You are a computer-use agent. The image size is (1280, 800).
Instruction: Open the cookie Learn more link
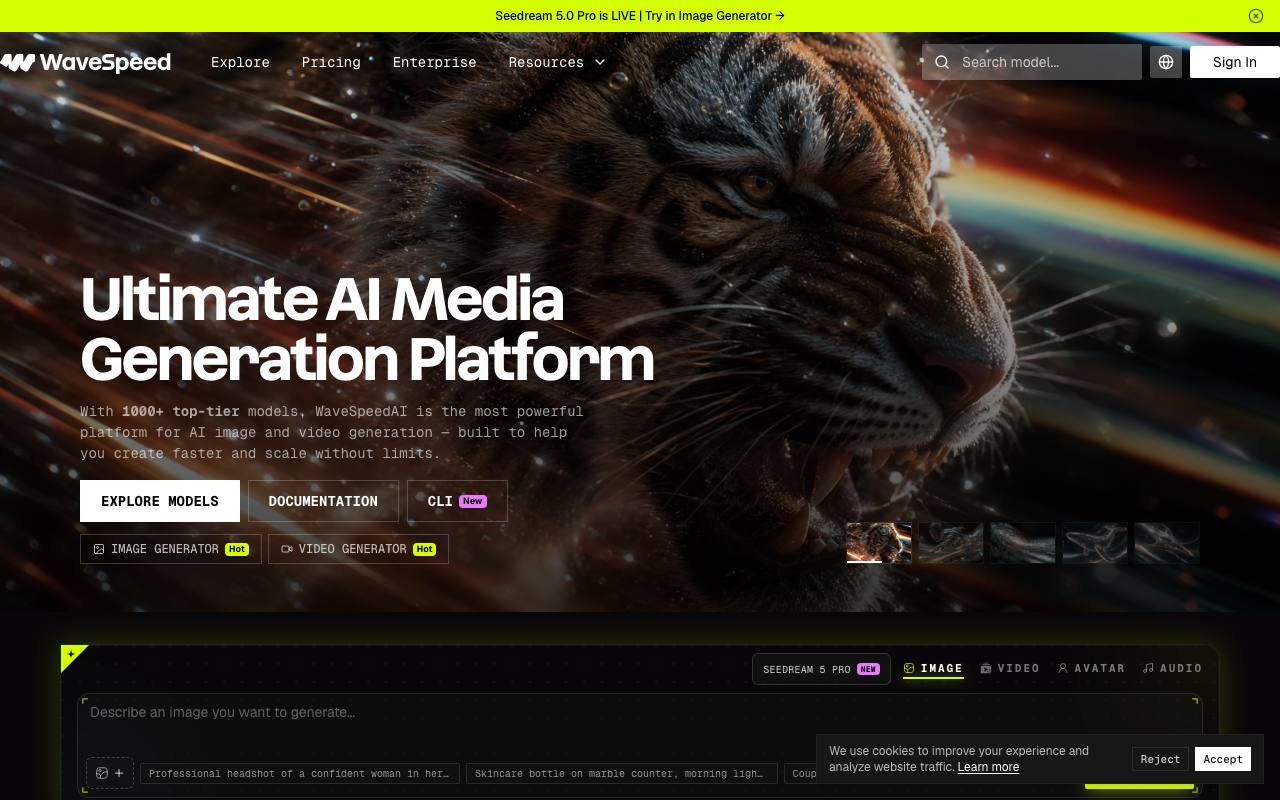click(988, 767)
